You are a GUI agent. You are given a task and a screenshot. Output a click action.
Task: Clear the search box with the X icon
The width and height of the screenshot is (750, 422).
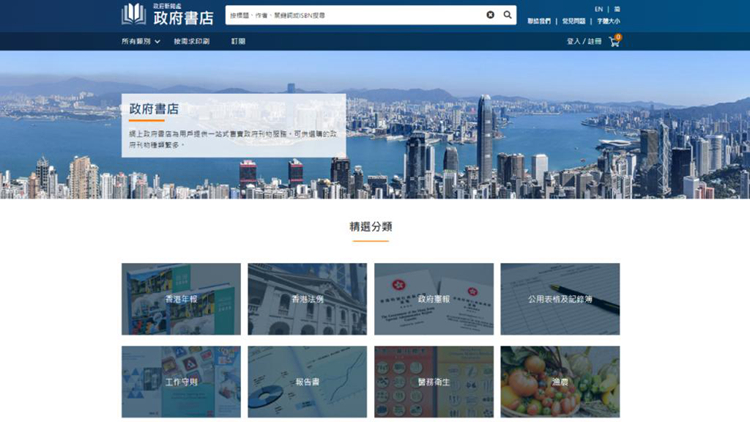490,15
